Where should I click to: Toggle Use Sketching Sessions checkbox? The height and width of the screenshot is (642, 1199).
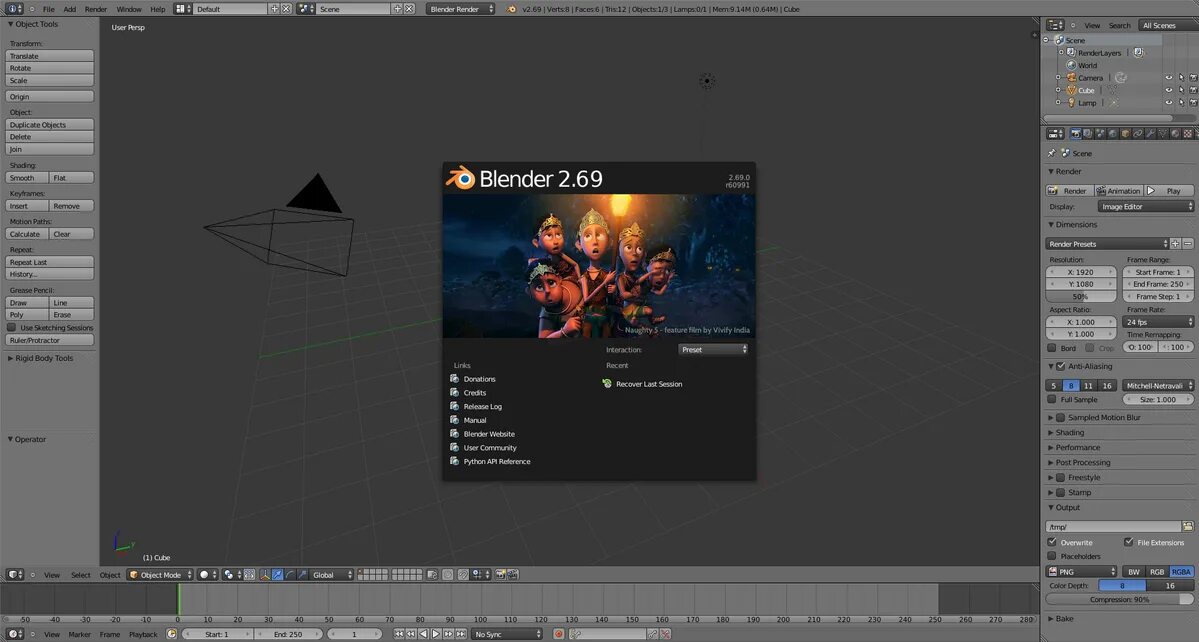[x=11, y=327]
